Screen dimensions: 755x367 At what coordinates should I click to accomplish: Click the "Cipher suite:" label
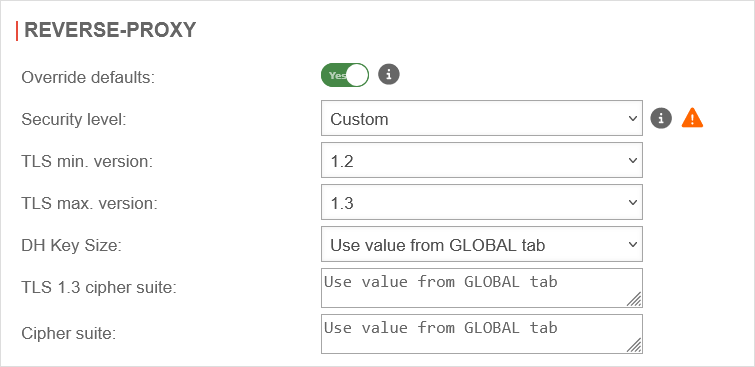tap(69, 333)
